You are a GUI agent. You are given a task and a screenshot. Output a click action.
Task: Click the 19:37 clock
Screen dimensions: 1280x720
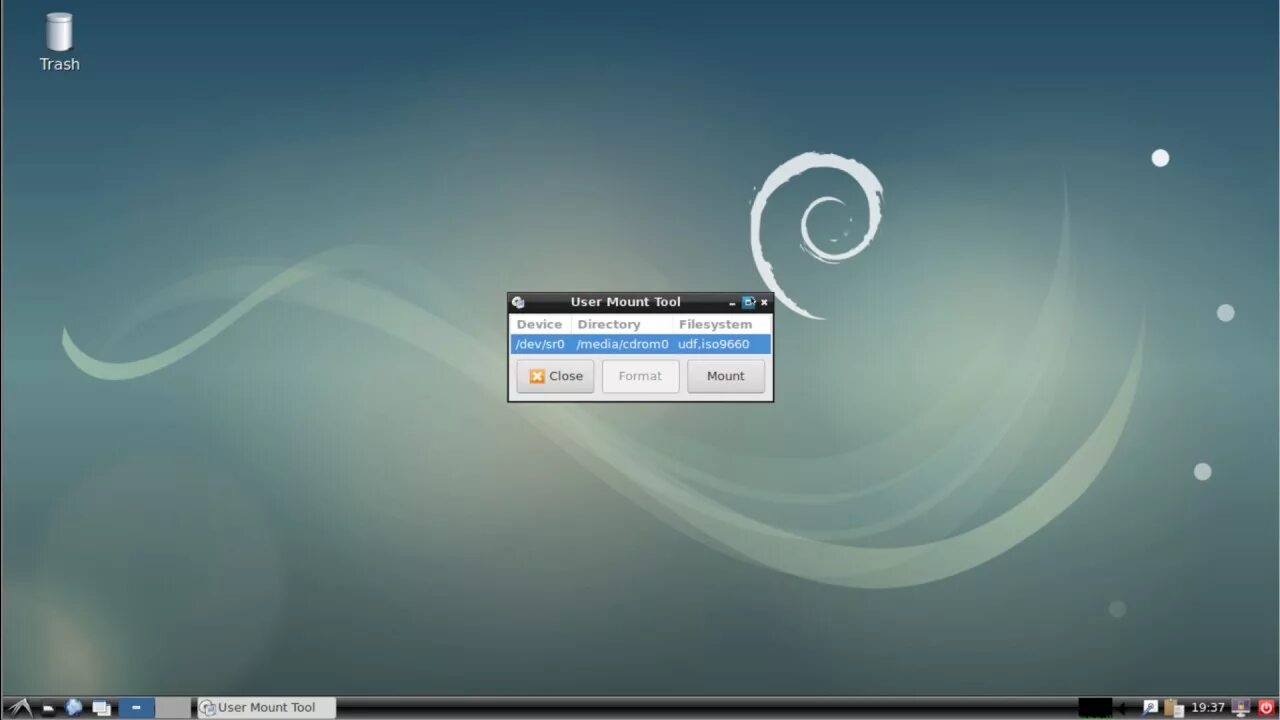[1208, 707]
